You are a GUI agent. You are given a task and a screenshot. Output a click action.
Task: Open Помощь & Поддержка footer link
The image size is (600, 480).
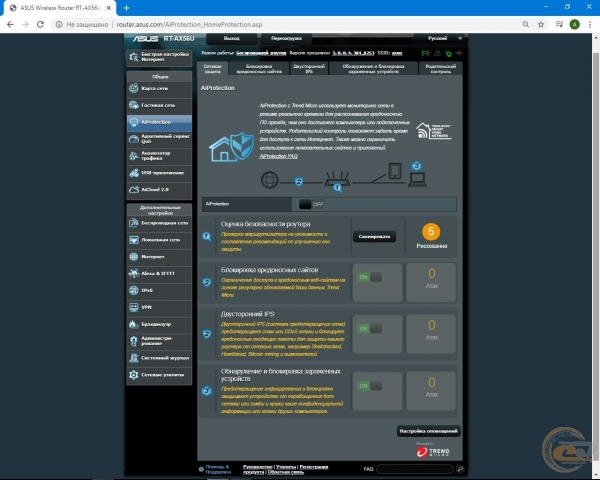[218, 469]
